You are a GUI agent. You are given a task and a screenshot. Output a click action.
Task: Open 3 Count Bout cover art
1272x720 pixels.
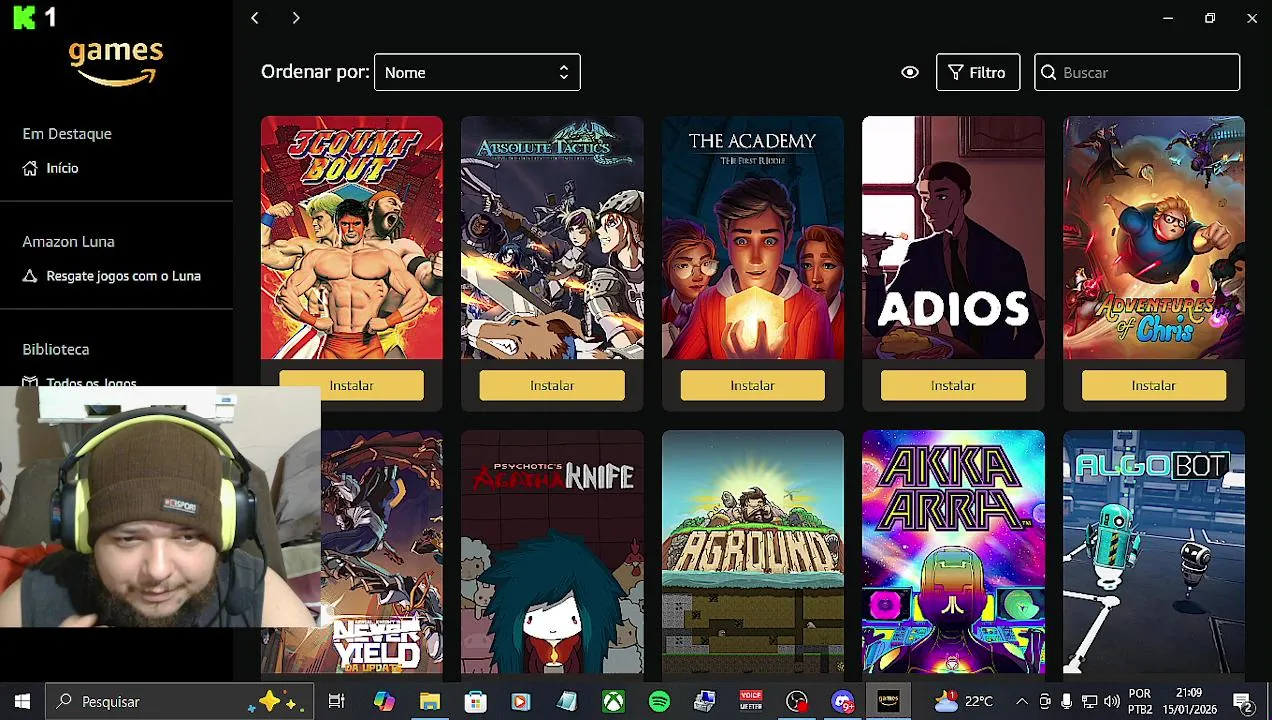tap(351, 238)
